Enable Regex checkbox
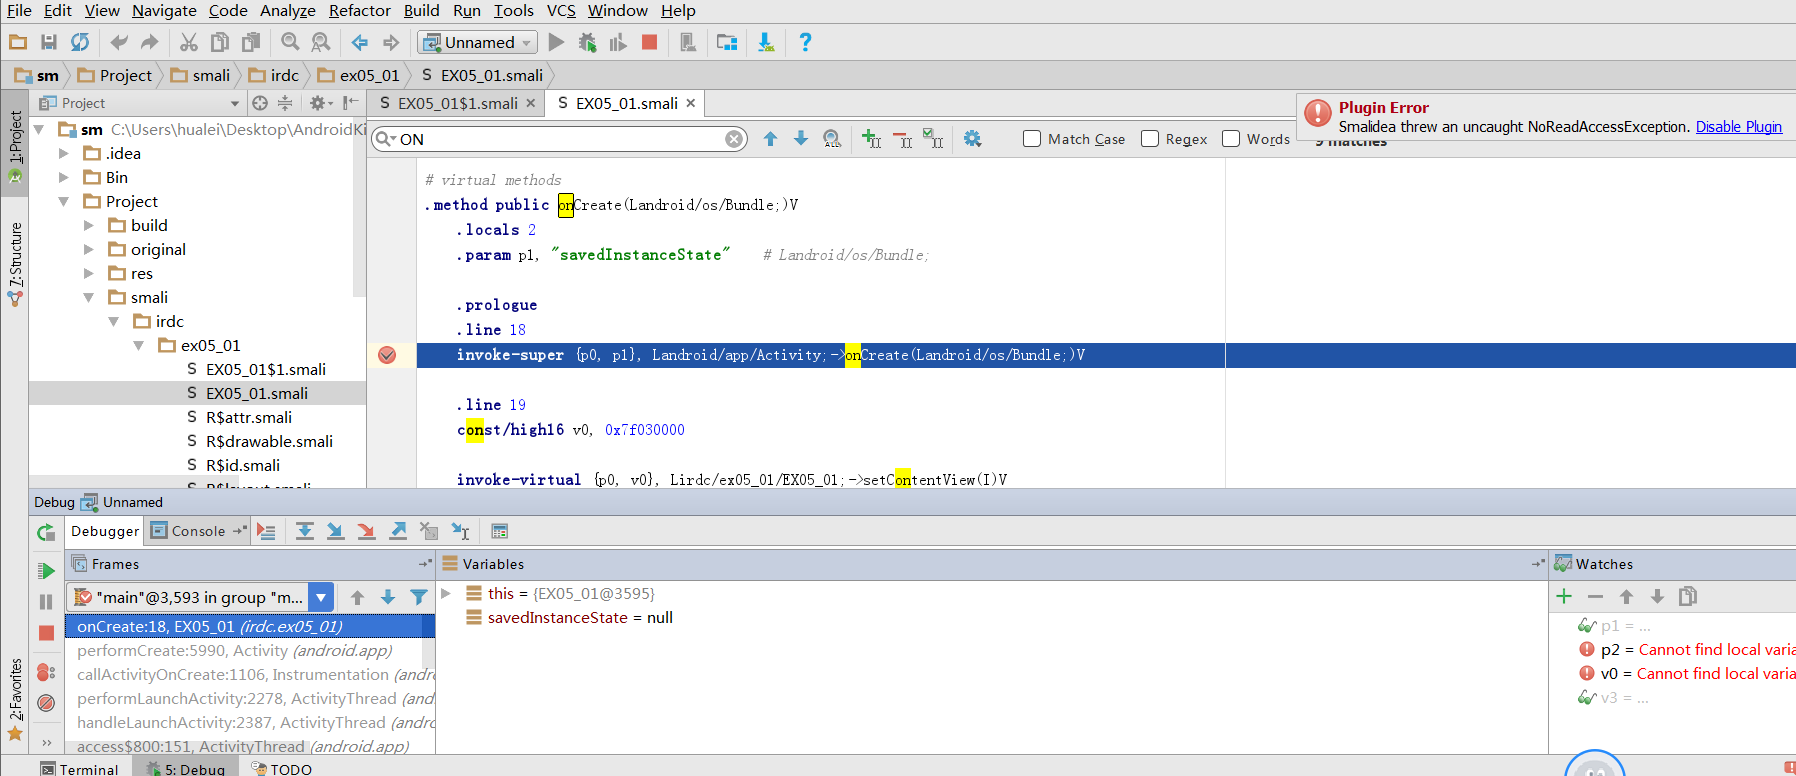1796x776 pixels. coord(1150,139)
